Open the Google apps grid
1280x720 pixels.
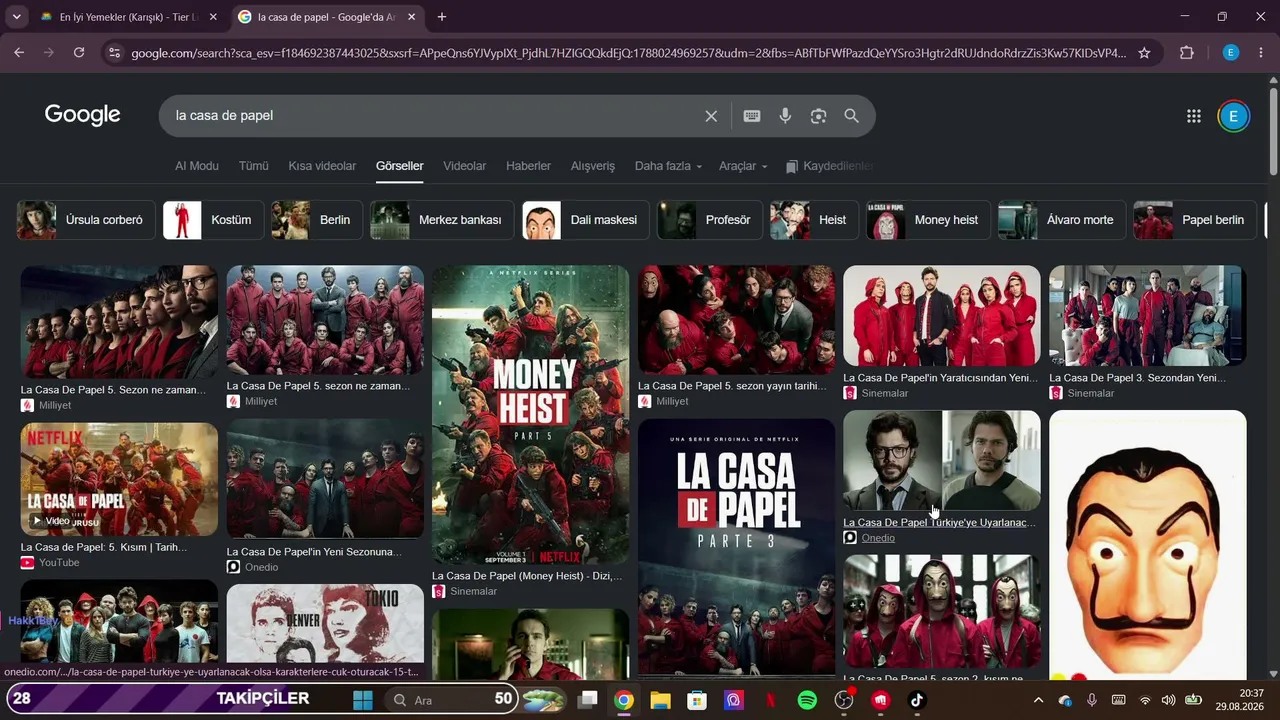(1193, 116)
